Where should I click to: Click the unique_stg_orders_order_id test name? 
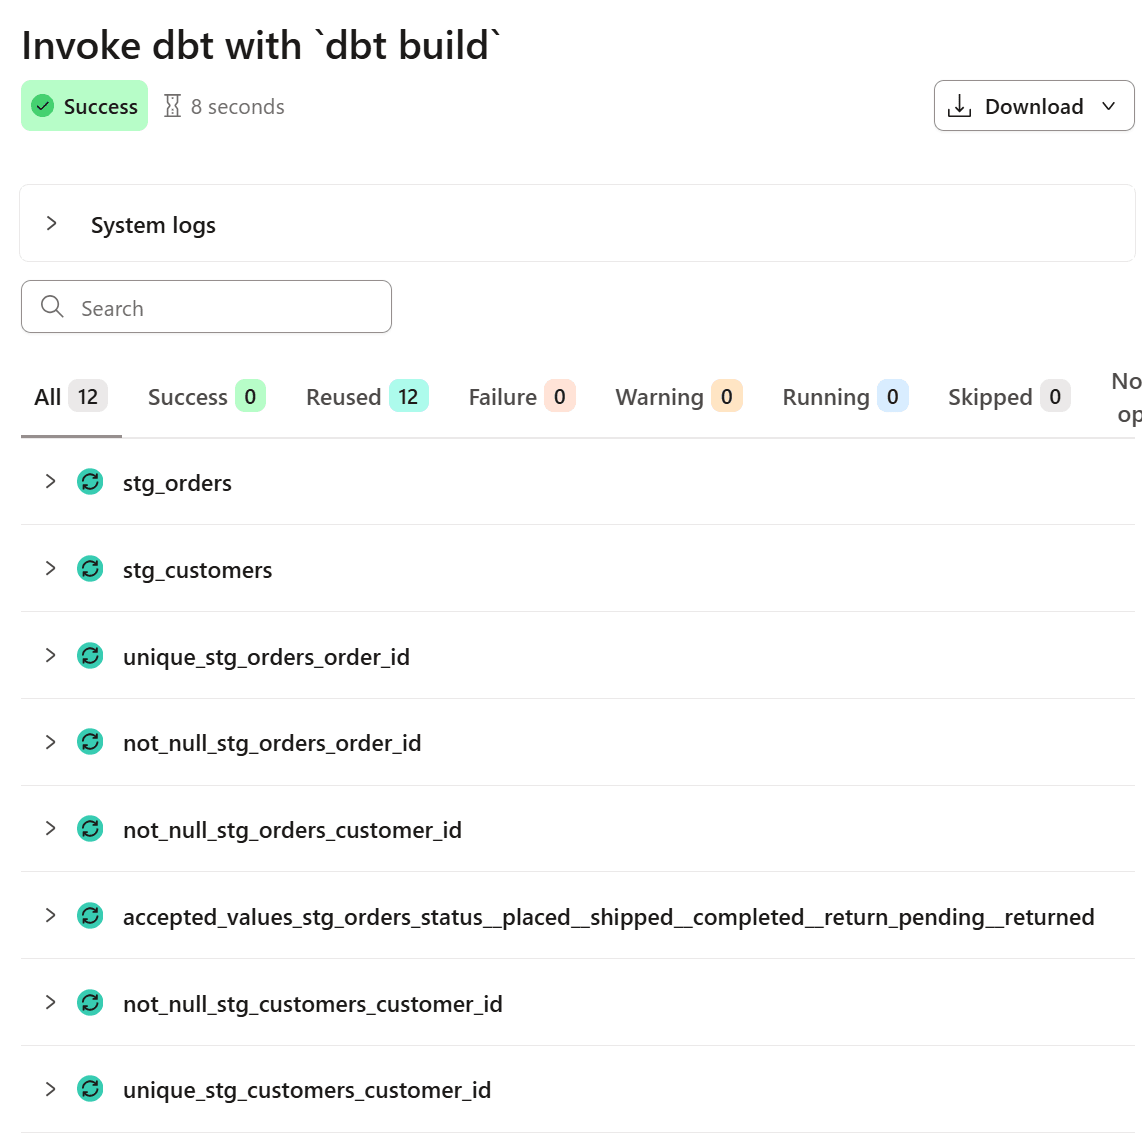click(x=267, y=657)
